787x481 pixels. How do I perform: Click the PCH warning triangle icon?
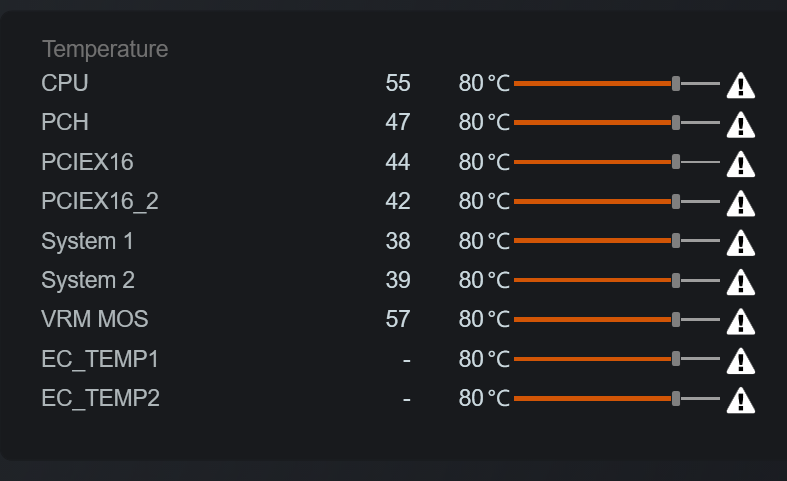click(740, 124)
